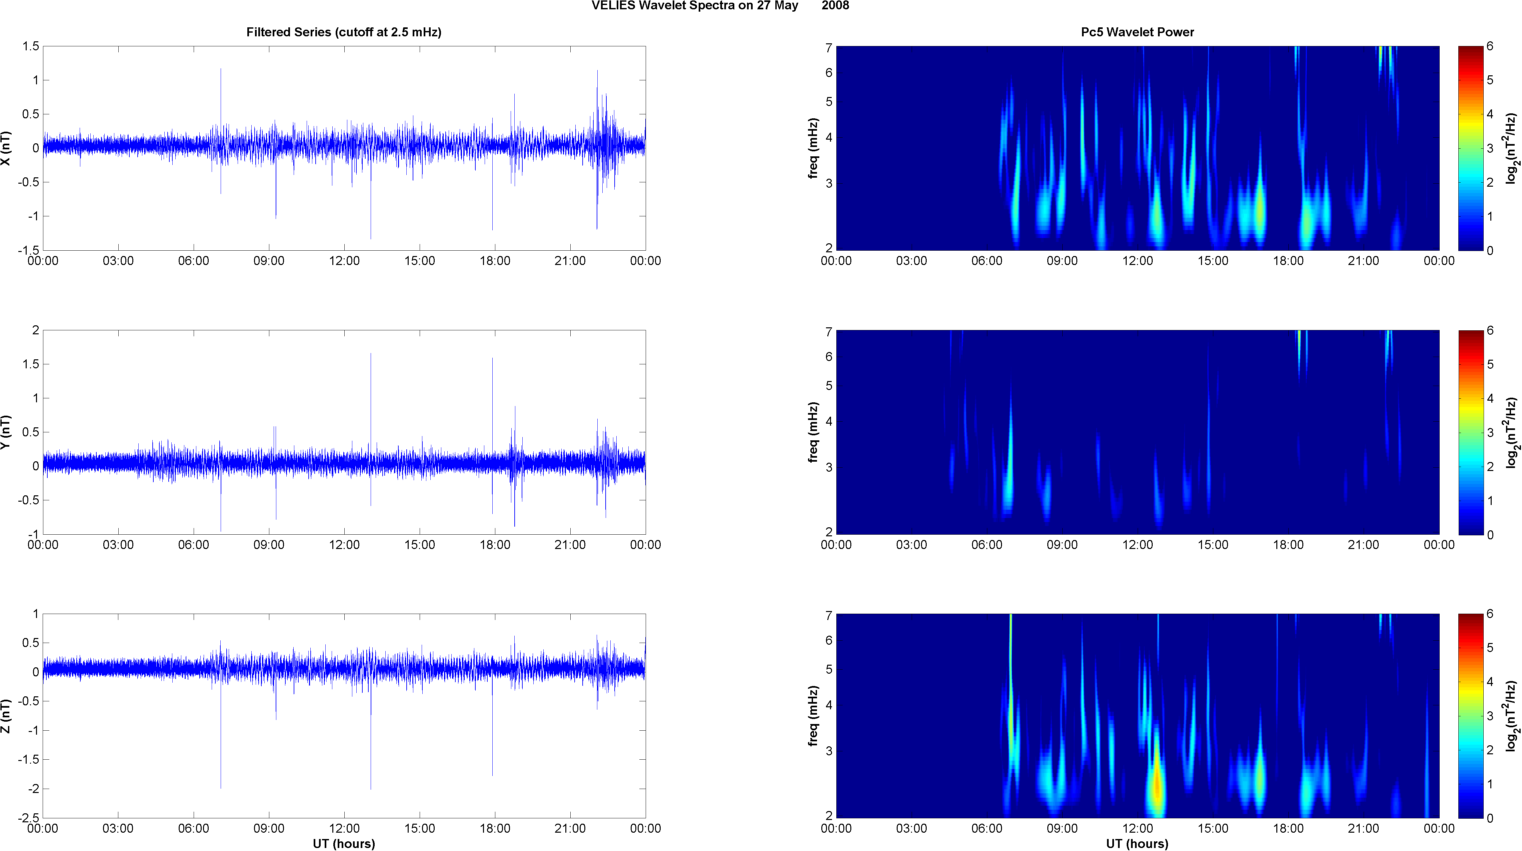Click the 6 tick at top of the top colorbar
This screenshot has height=851, width=1522.
1490,47
